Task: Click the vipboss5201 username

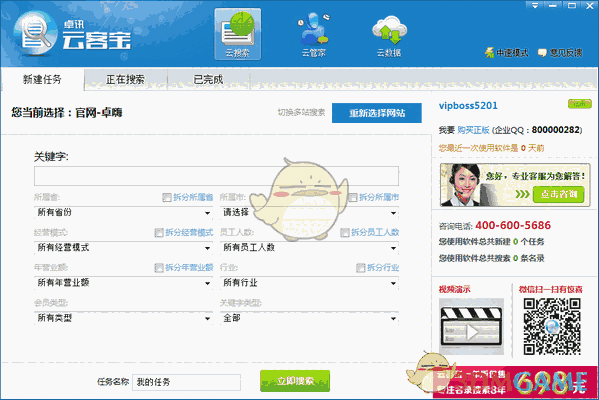Action: click(x=468, y=106)
